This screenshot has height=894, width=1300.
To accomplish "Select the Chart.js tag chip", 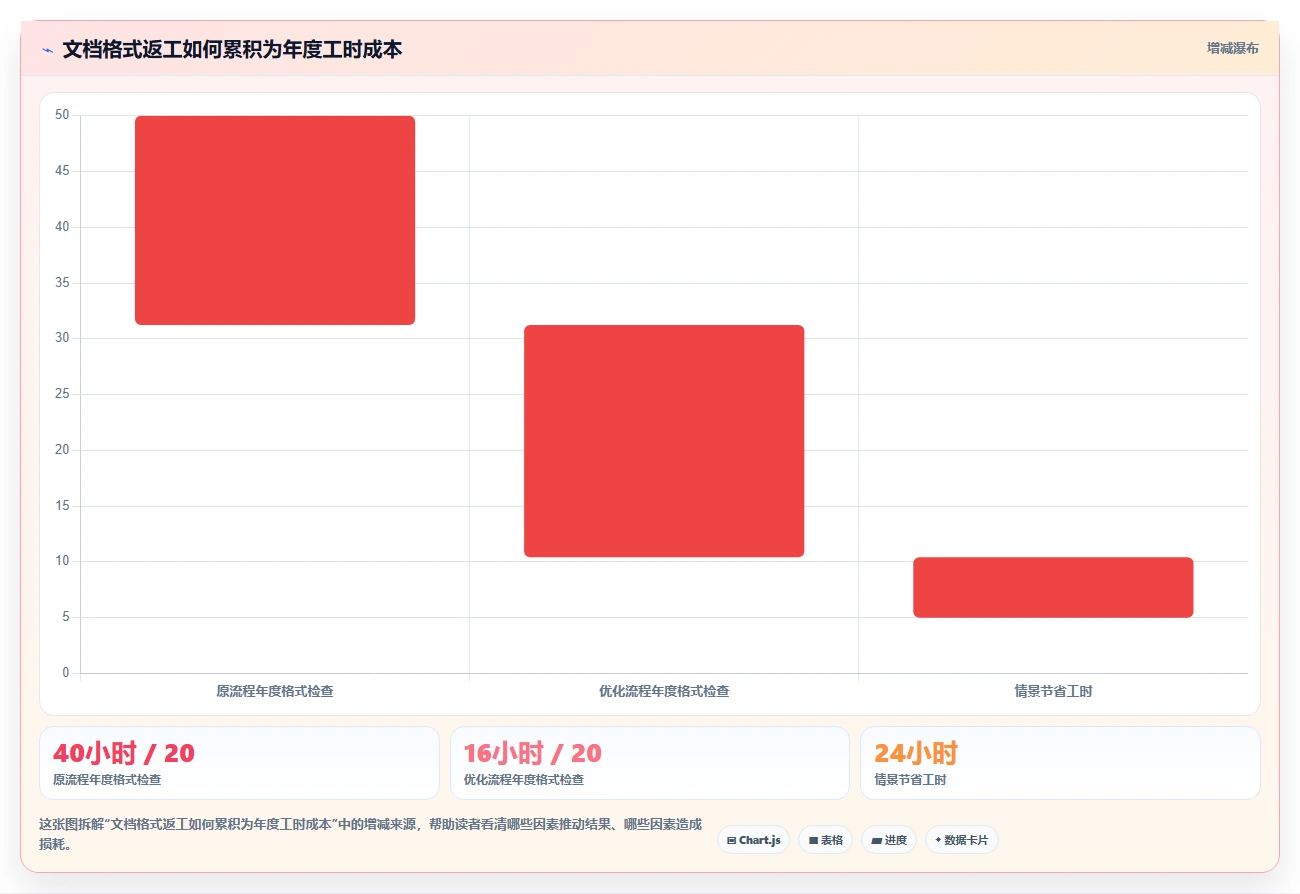I will (753, 840).
